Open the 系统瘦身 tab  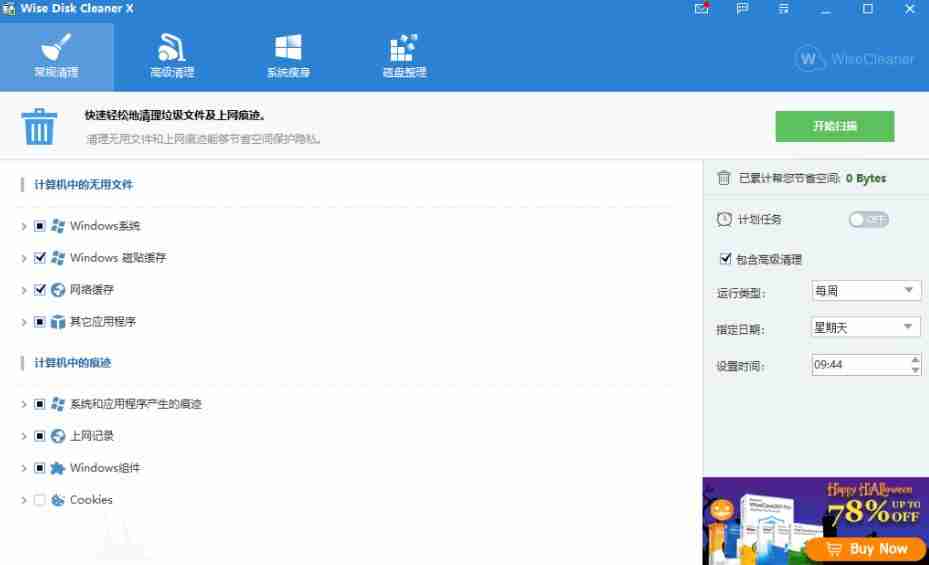pyautogui.click(x=288, y=57)
